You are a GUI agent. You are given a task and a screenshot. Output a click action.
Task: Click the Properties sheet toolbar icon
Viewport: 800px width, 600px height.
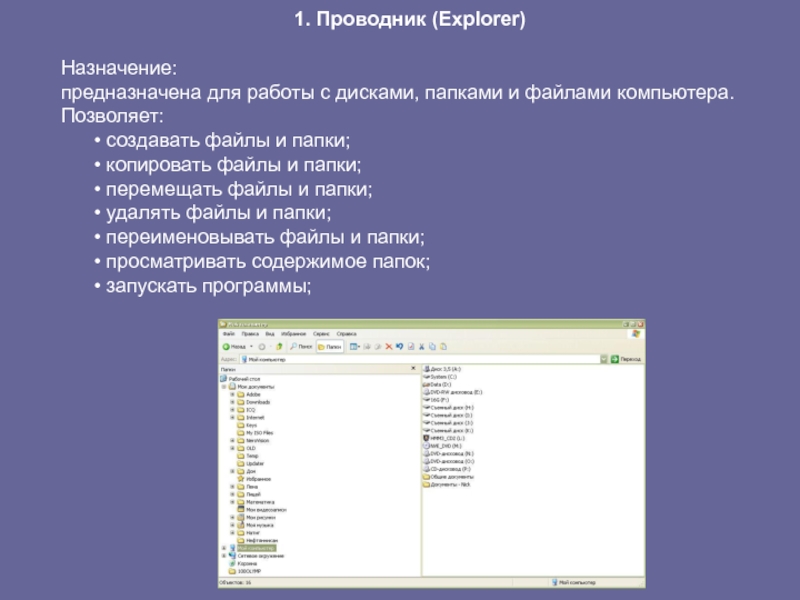click(411, 346)
